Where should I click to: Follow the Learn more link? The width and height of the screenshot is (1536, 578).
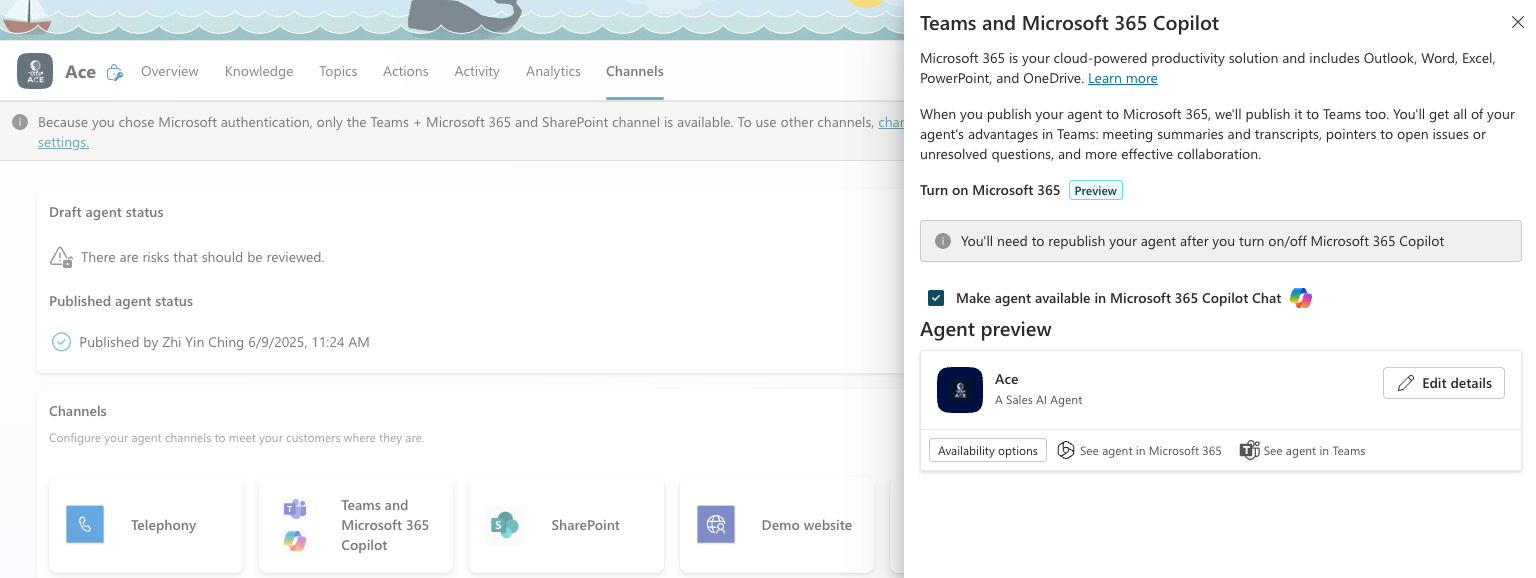tap(1123, 78)
